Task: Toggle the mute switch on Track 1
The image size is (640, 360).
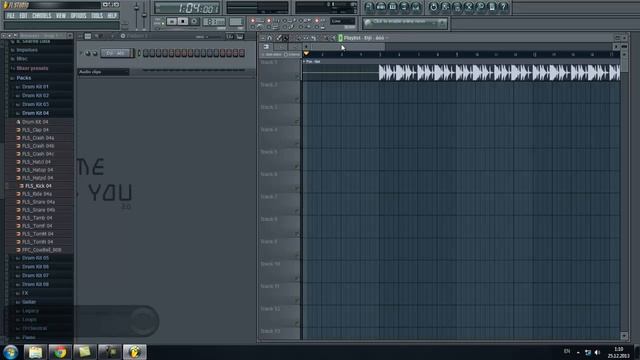Action: (x=297, y=76)
